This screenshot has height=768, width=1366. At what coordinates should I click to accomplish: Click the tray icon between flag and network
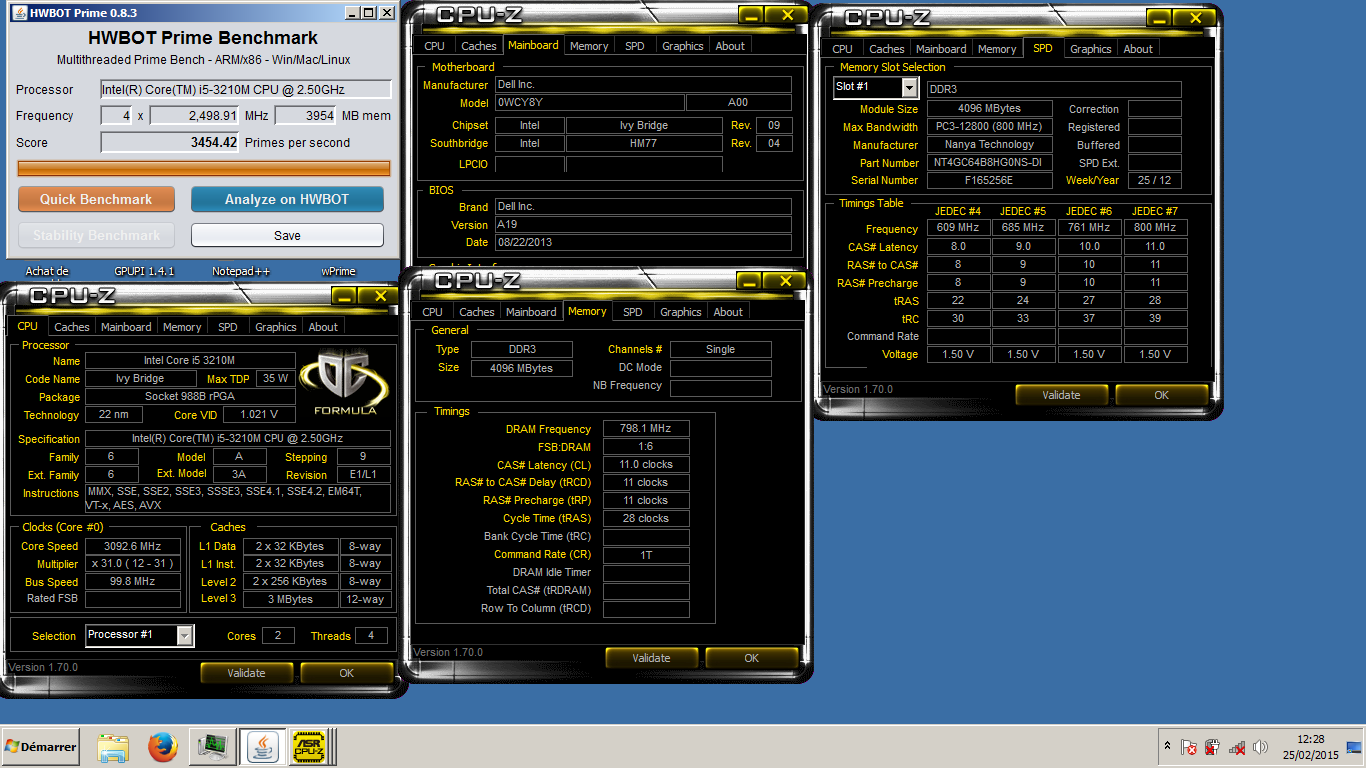pos(1212,747)
